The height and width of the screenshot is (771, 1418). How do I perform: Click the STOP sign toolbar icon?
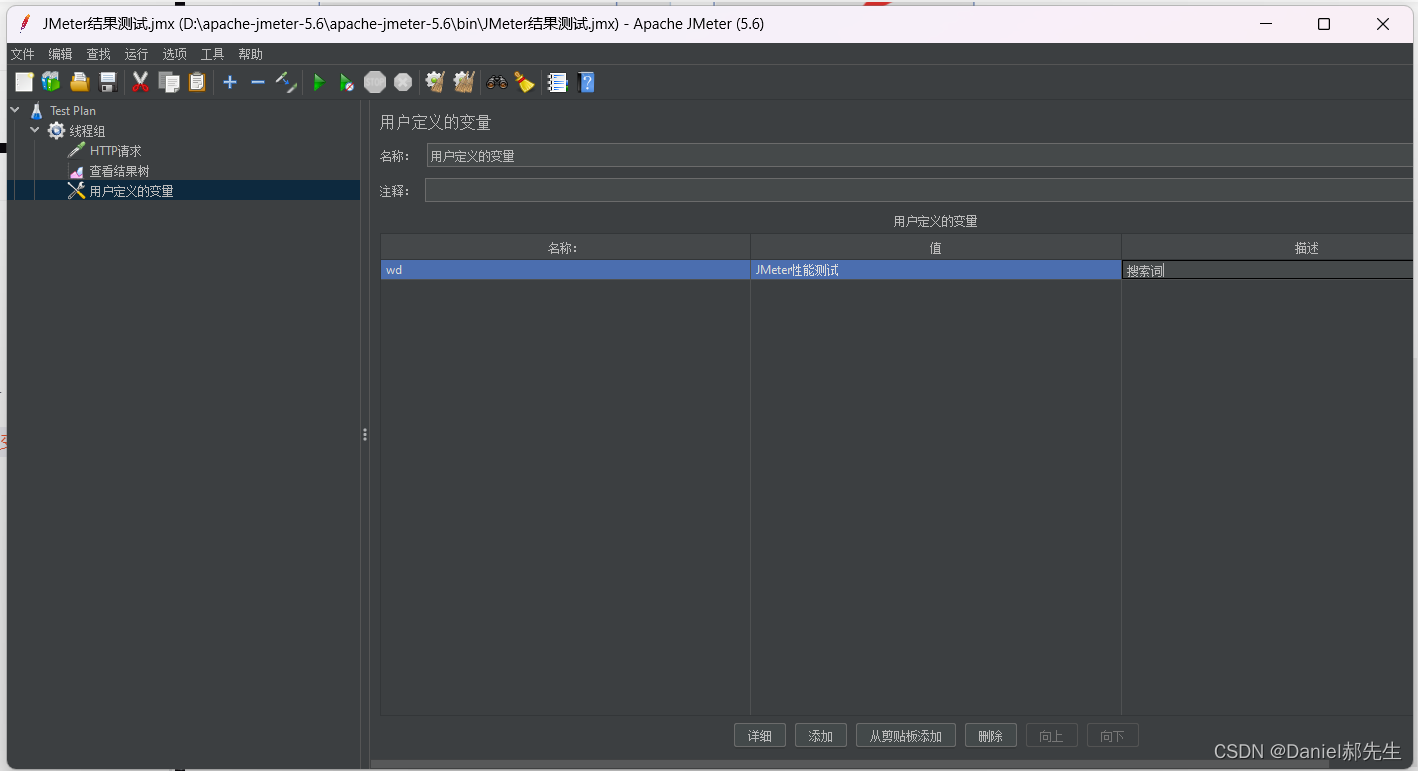point(375,82)
